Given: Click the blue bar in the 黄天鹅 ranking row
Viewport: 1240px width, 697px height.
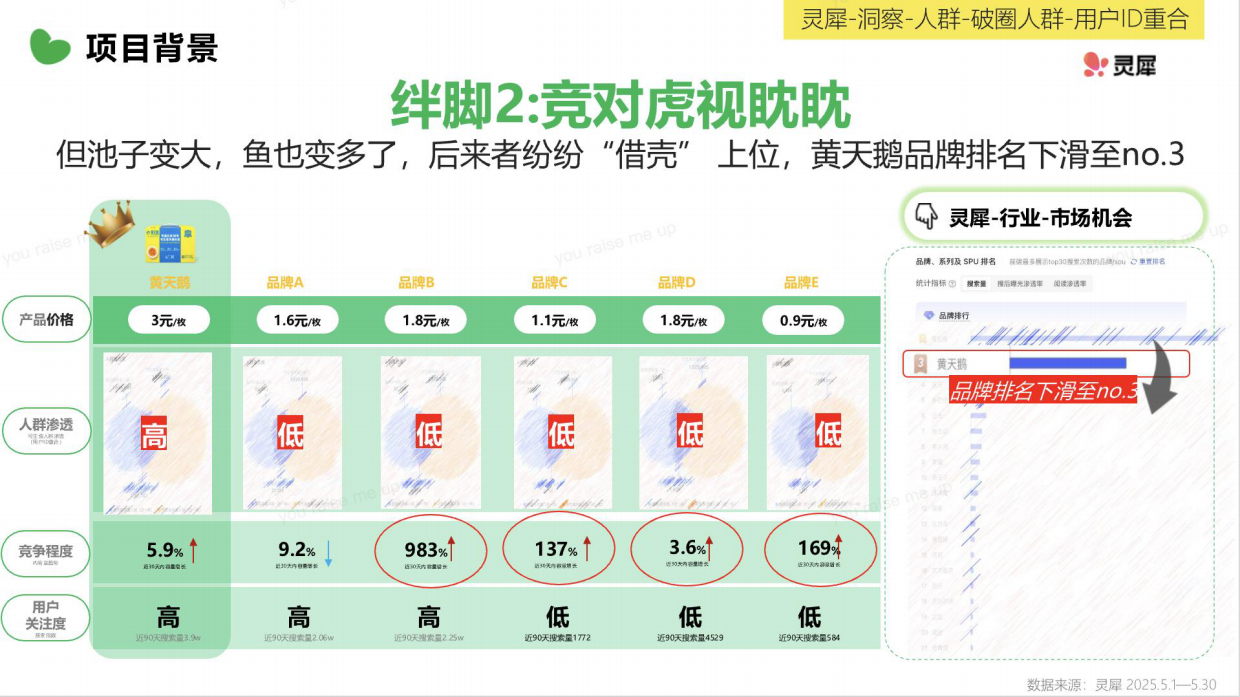Looking at the screenshot, I should 1068,364.
